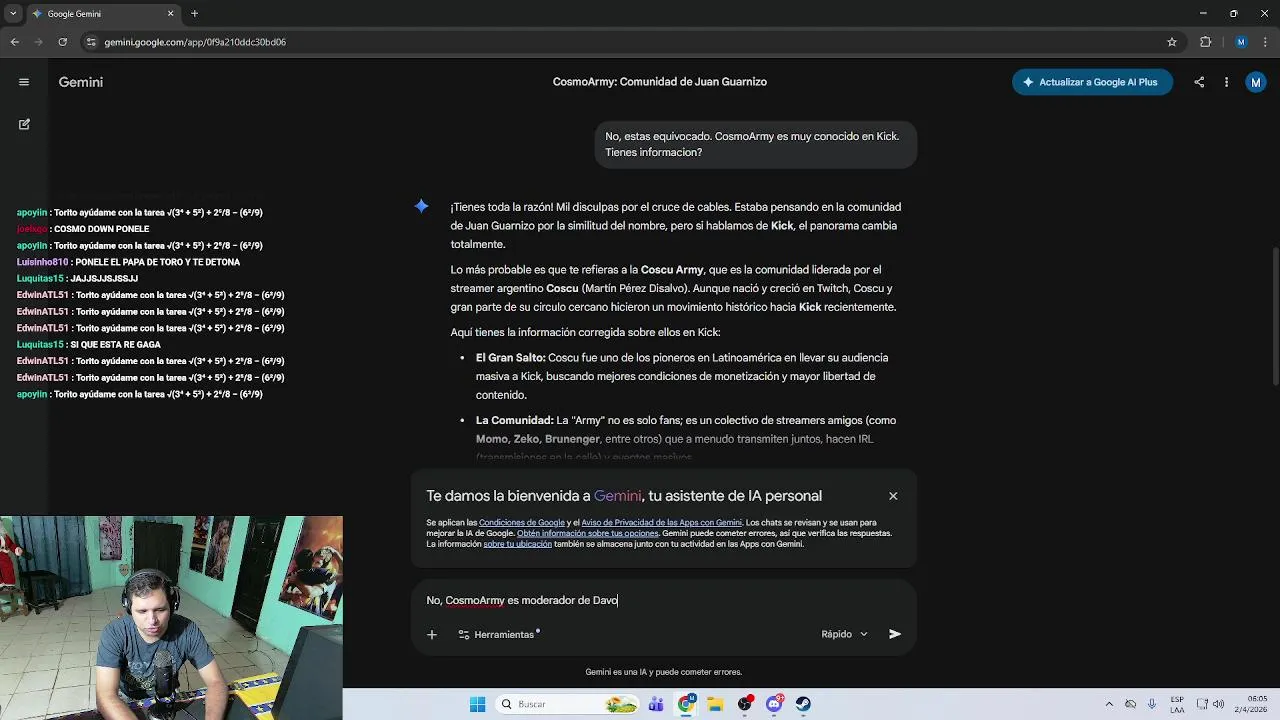
Task: Open the Chrome three-dot menu
Action: [x=1265, y=42]
